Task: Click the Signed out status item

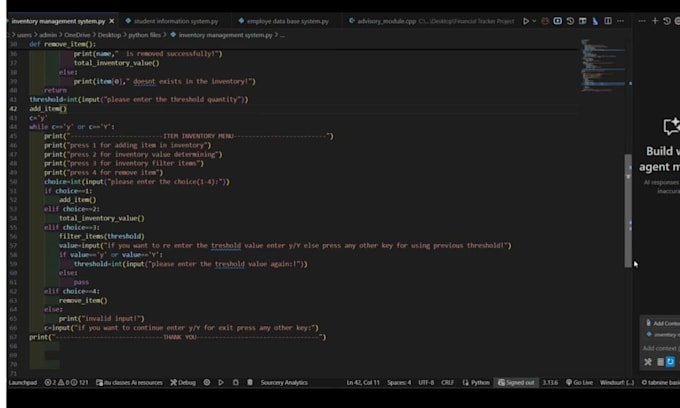Action: (x=517, y=382)
